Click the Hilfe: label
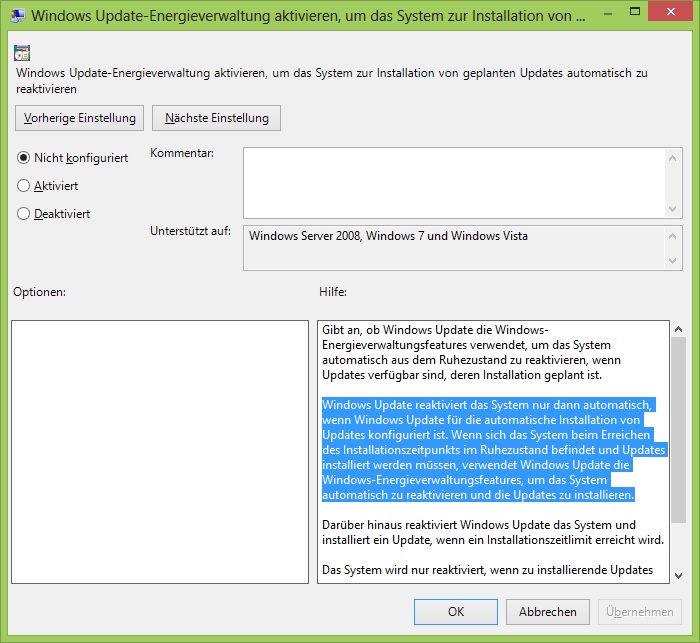Screen dimensions: 700x643 [333, 292]
